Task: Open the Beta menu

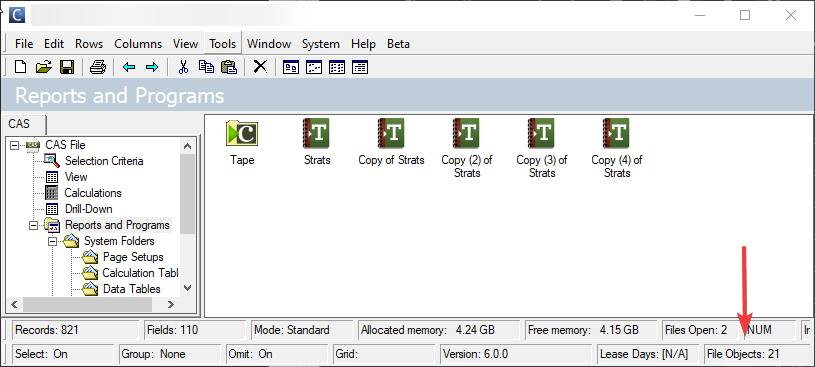Action: click(398, 44)
